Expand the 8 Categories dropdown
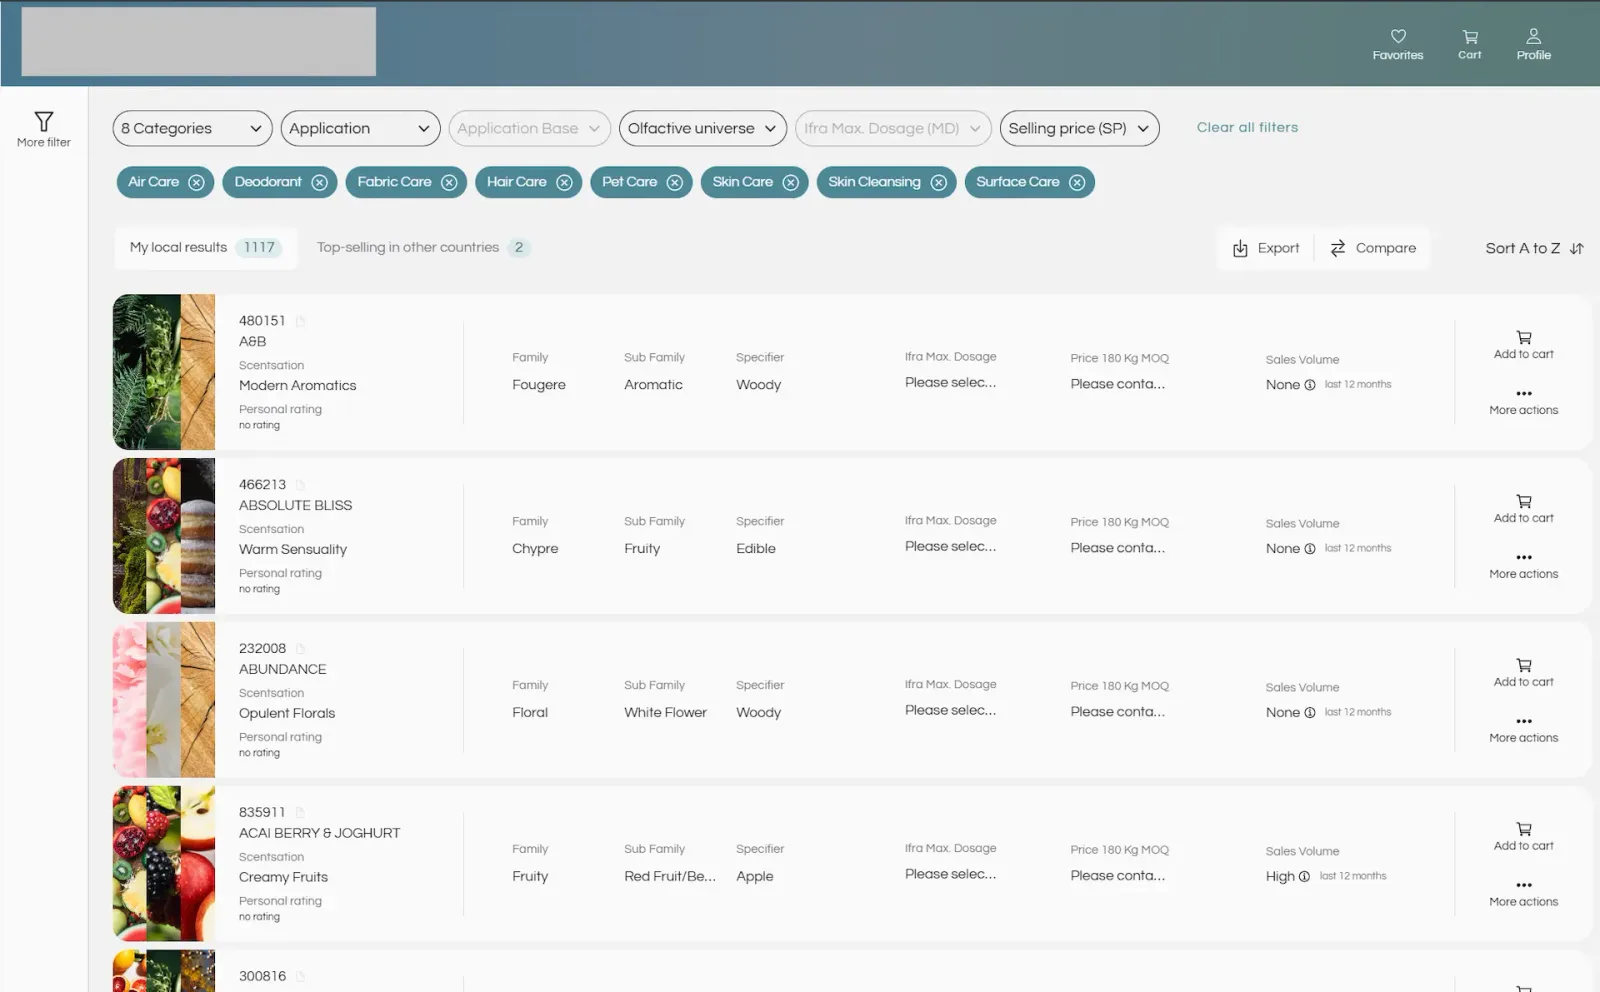The image size is (1600, 992). [x=192, y=128]
